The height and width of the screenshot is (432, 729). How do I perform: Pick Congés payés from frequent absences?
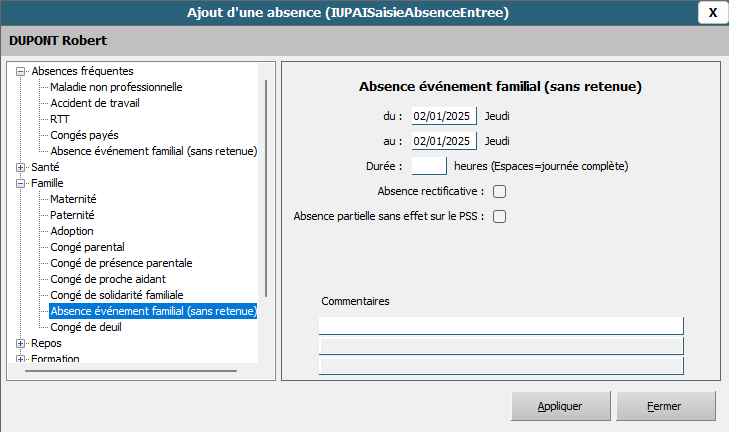(85, 135)
